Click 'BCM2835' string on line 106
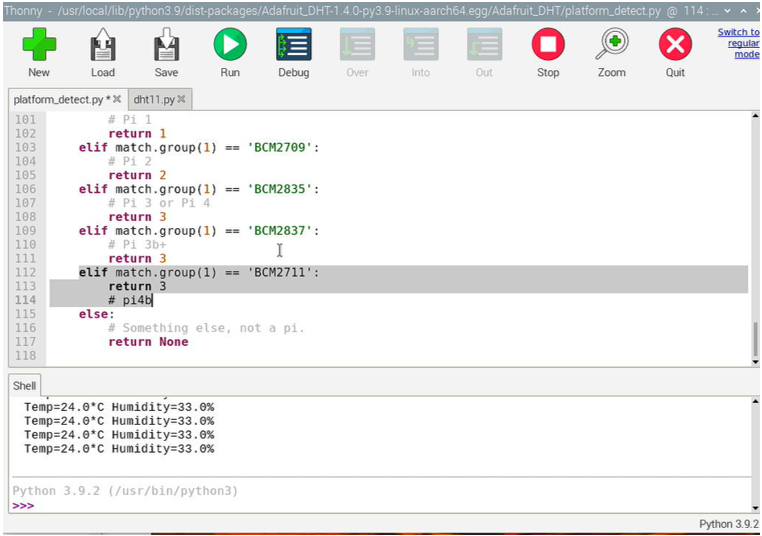 [279, 189]
